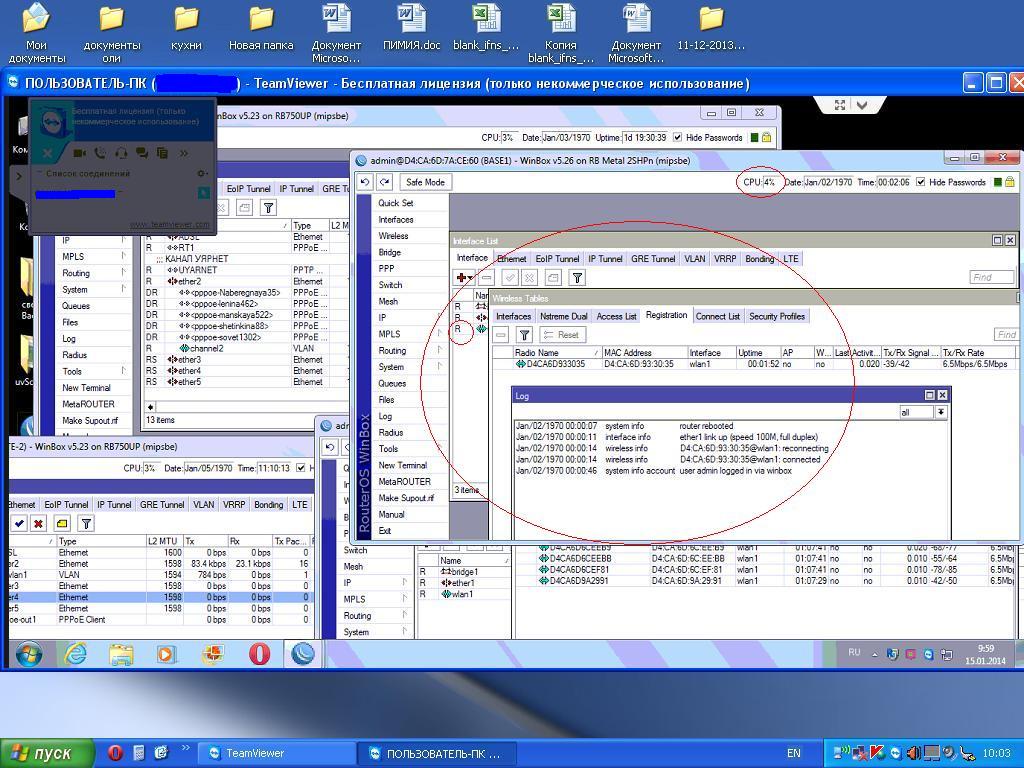Open the VRRP tab in TE-2 WinBox window

coord(234,505)
